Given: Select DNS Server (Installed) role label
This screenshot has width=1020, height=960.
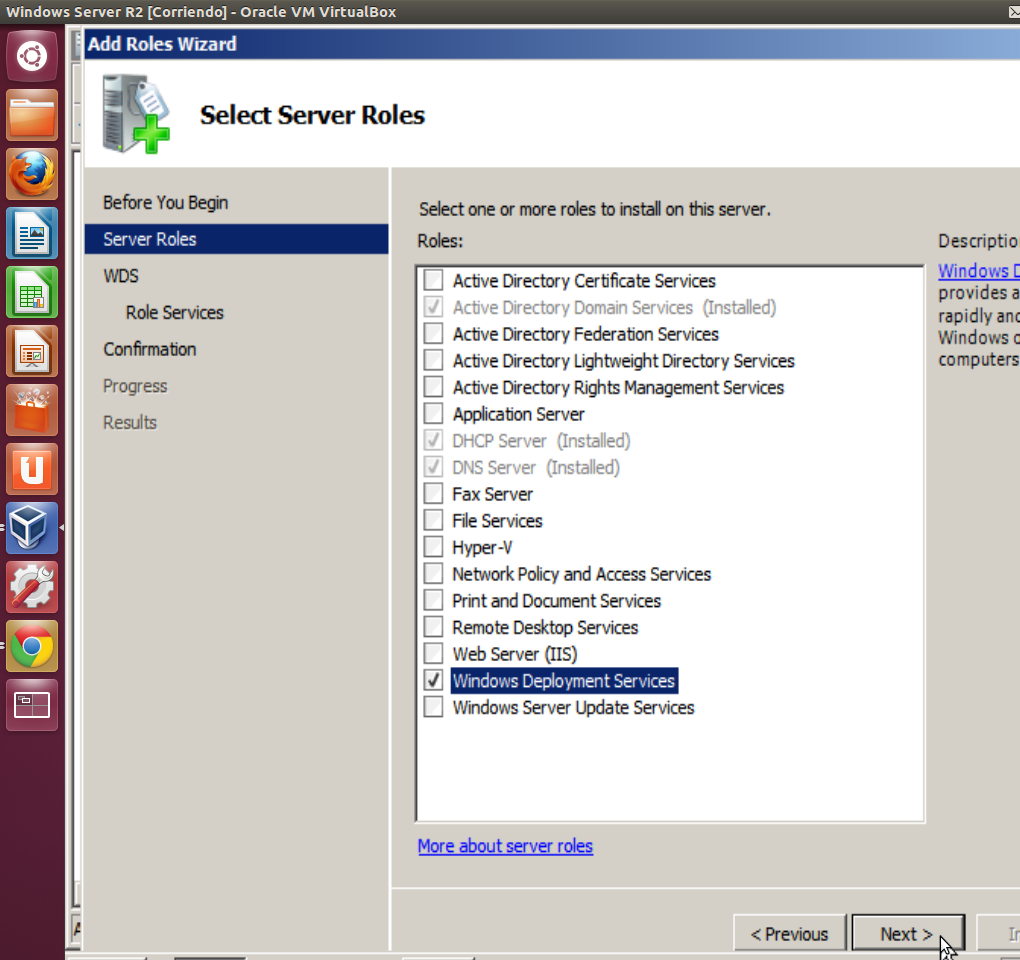Looking at the screenshot, I should 536,467.
